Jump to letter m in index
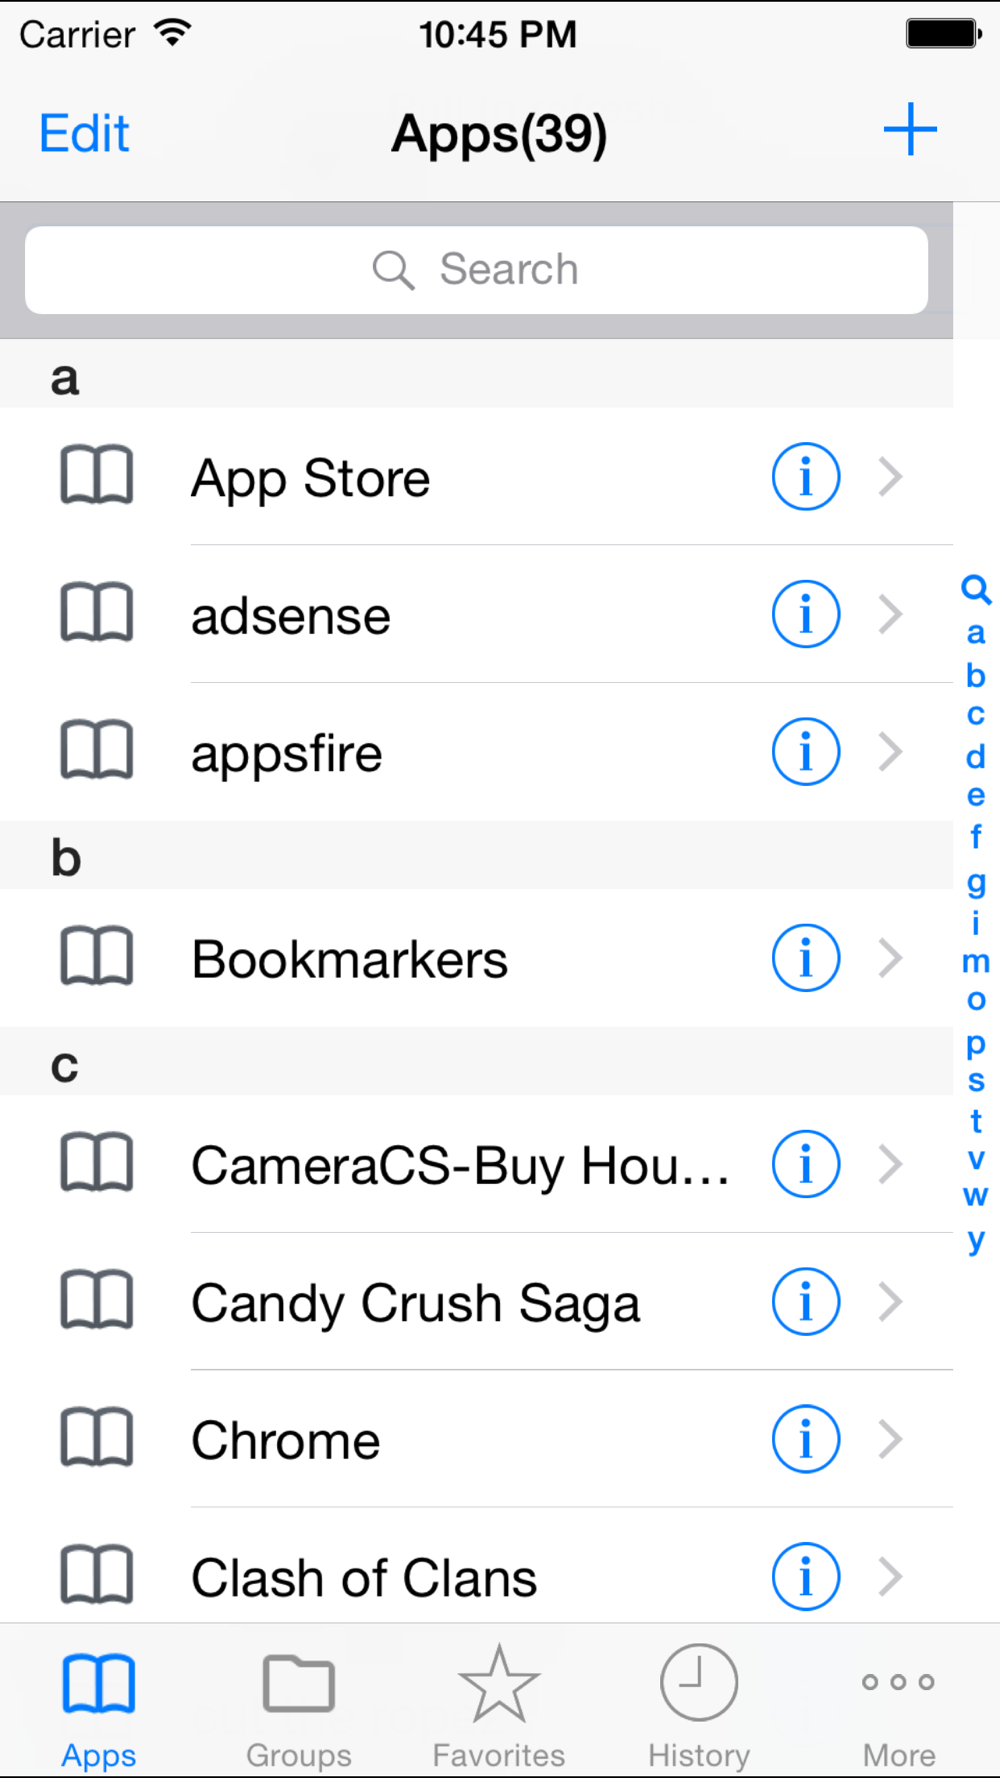 (x=976, y=962)
